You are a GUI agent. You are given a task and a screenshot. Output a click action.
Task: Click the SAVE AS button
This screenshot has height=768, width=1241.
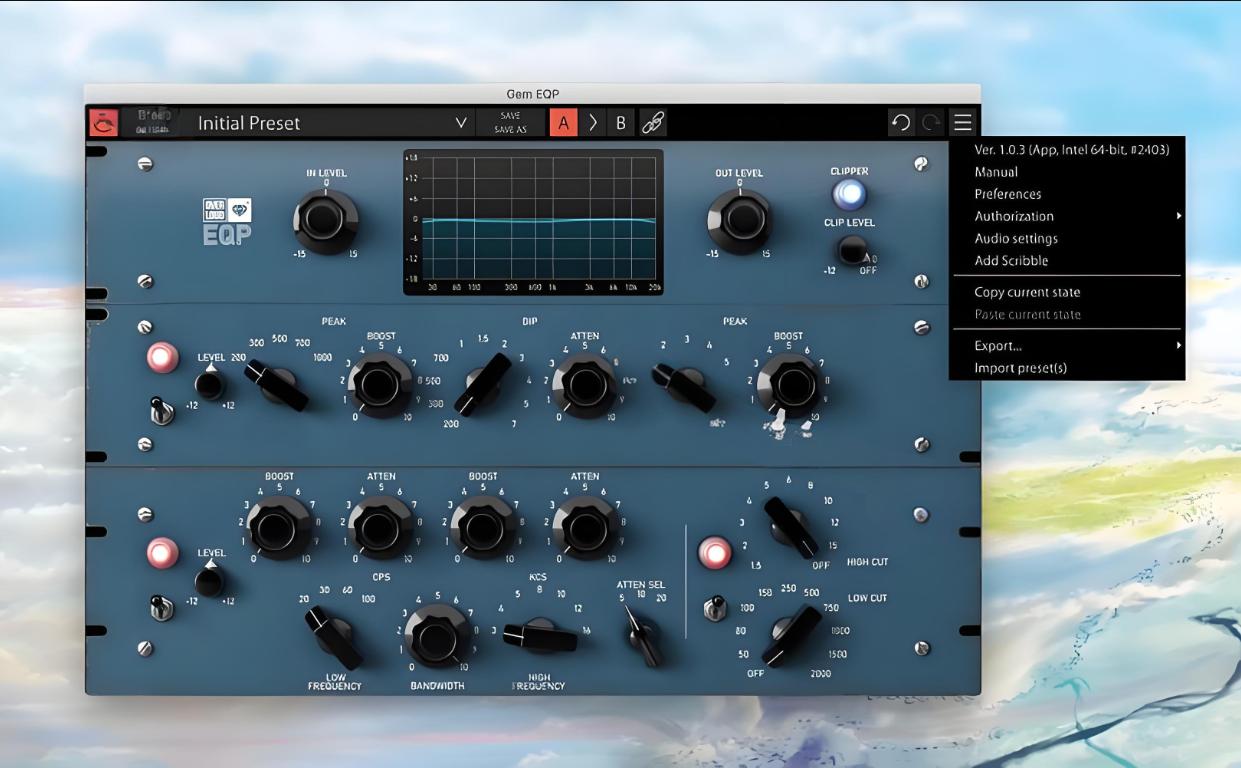(510, 130)
